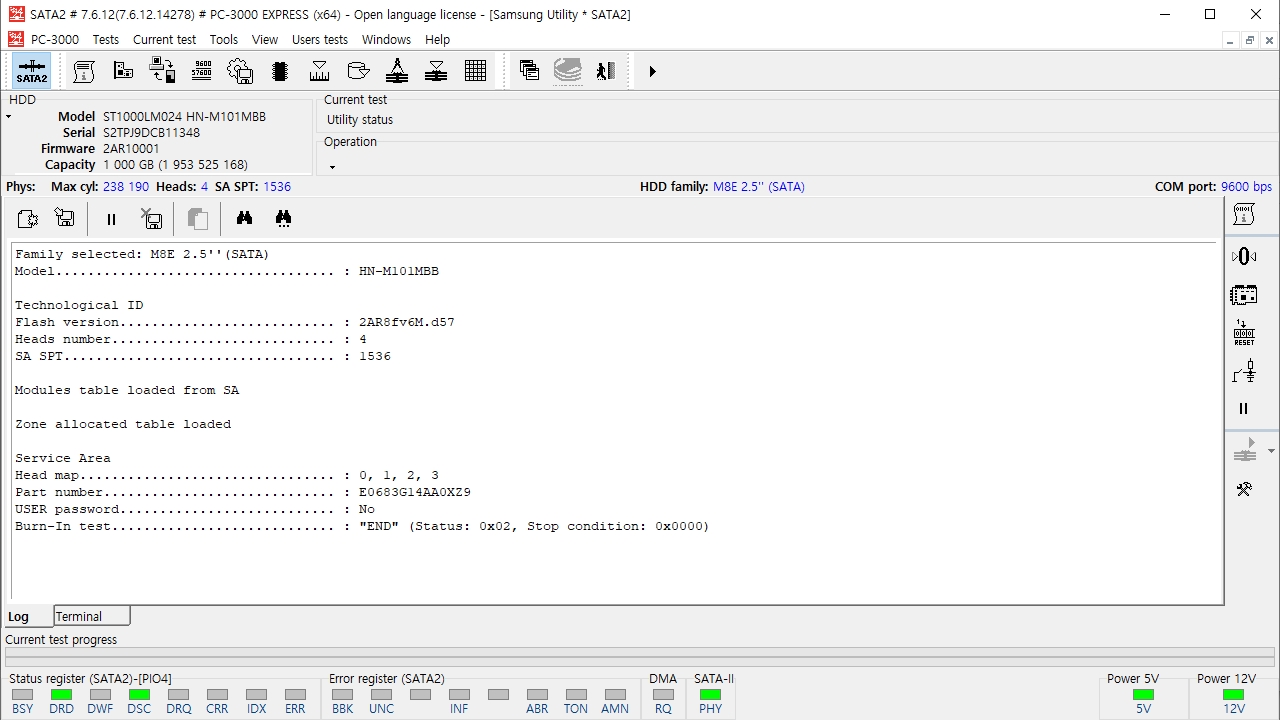Open the View menu
Image resolution: width=1280 pixels, height=720 pixels.
tap(265, 40)
